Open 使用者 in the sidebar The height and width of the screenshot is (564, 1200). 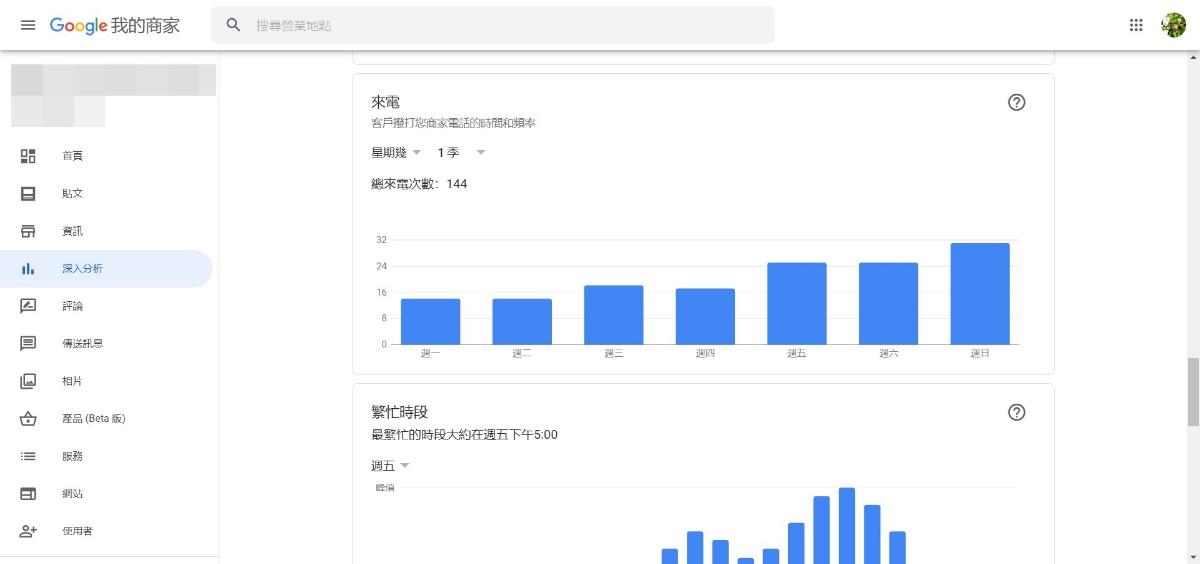[77, 531]
